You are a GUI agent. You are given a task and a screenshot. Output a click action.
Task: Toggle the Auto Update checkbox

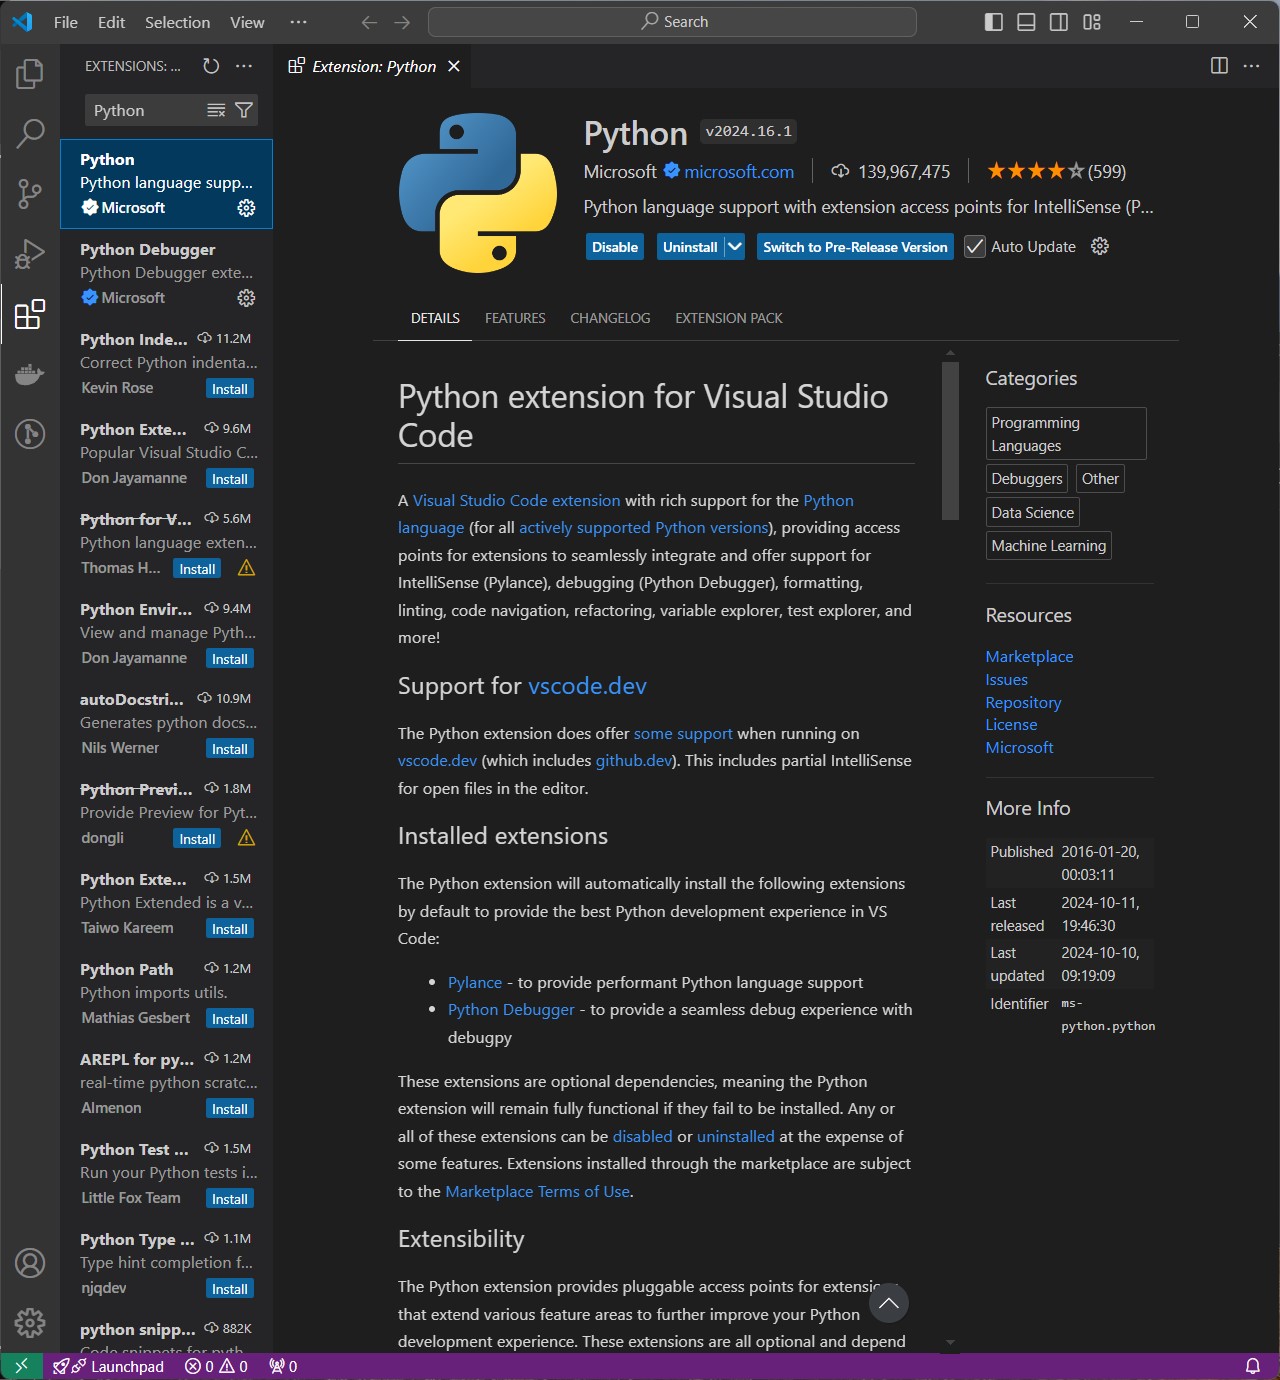click(975, 247)
